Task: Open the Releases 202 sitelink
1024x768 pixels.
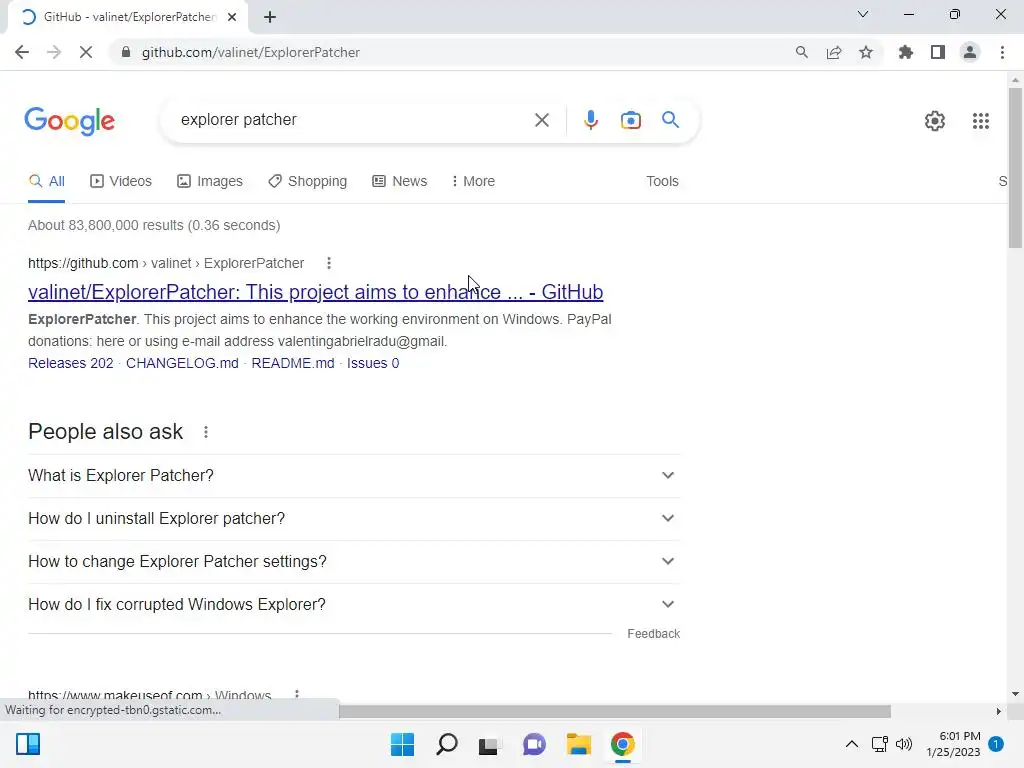Action: [71, 363]
